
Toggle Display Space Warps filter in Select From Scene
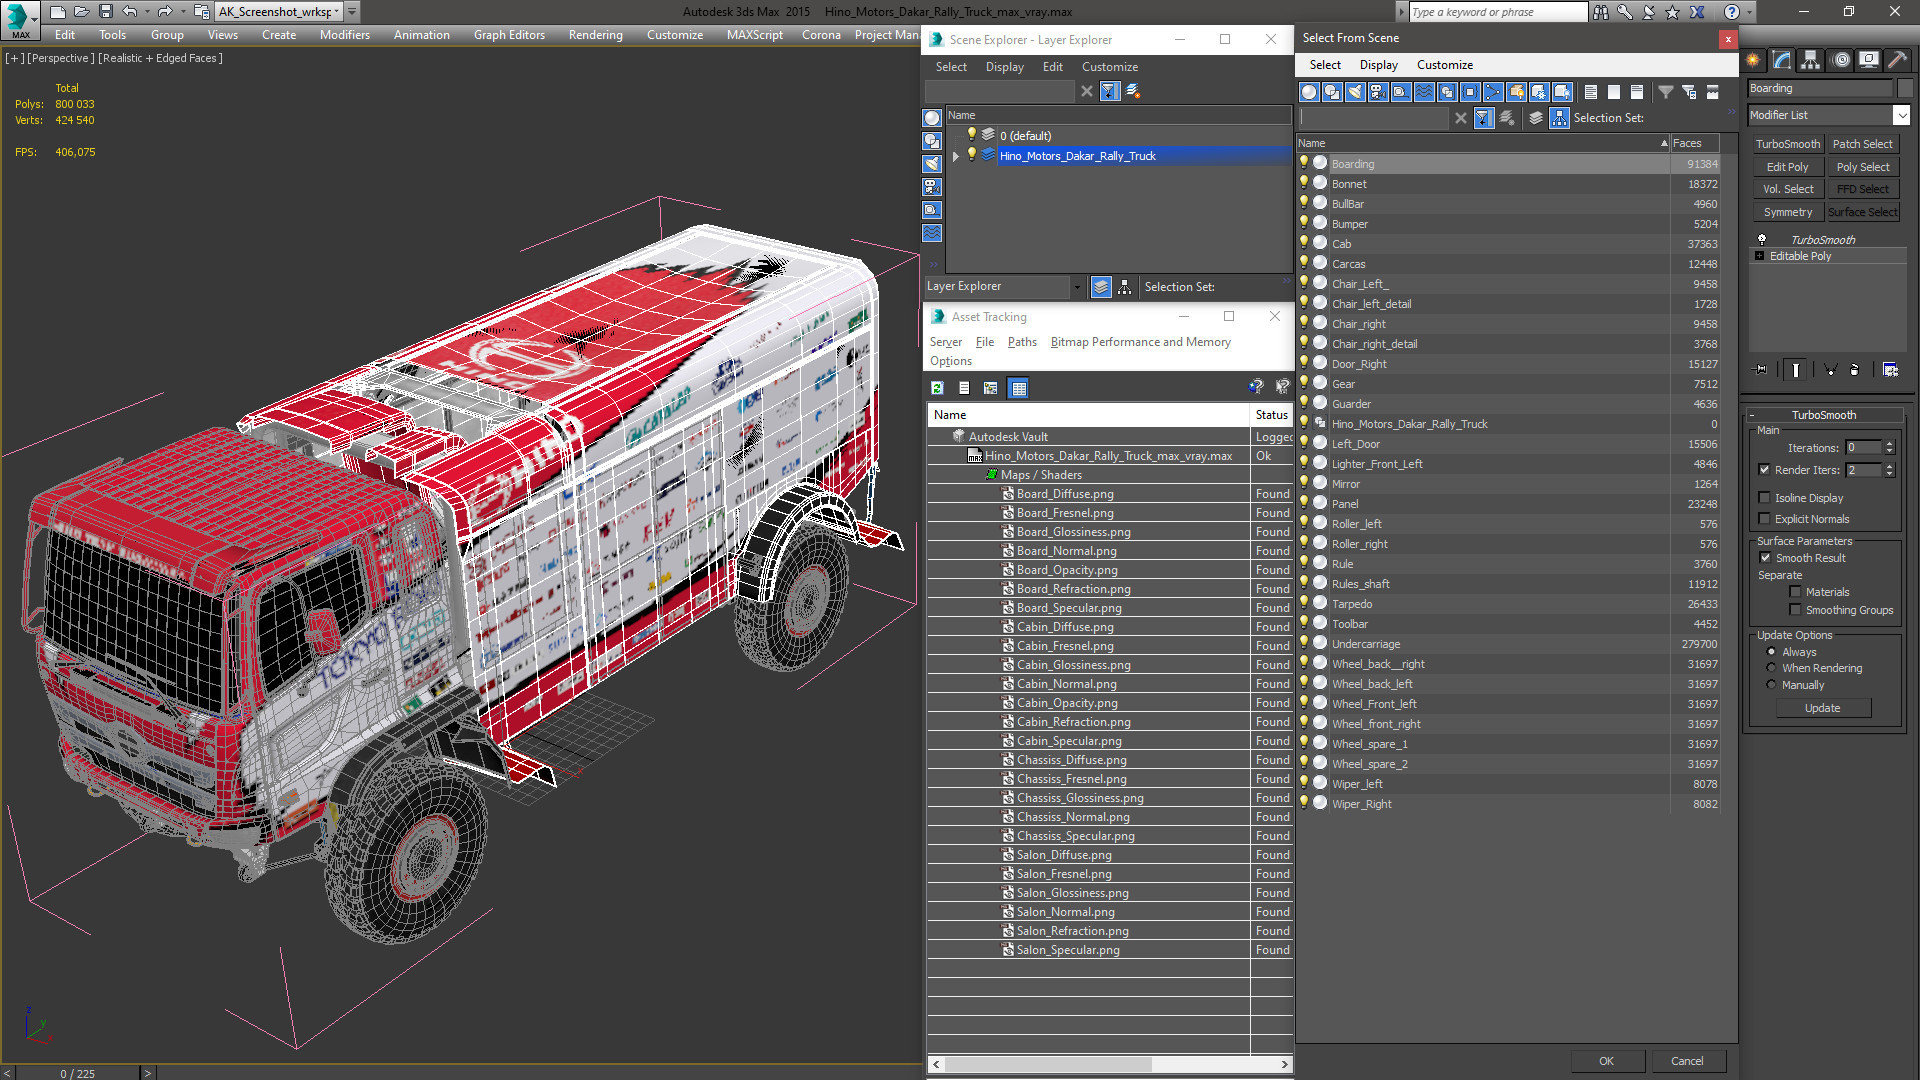[1424, 92]
